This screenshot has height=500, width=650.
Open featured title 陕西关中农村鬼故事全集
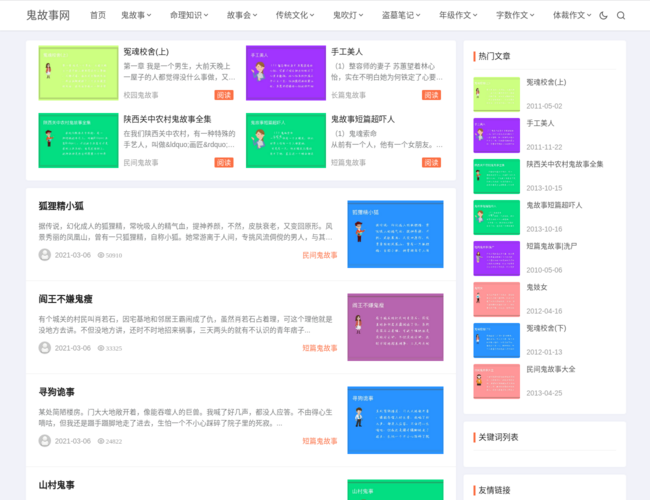click(x=167, y=119)
